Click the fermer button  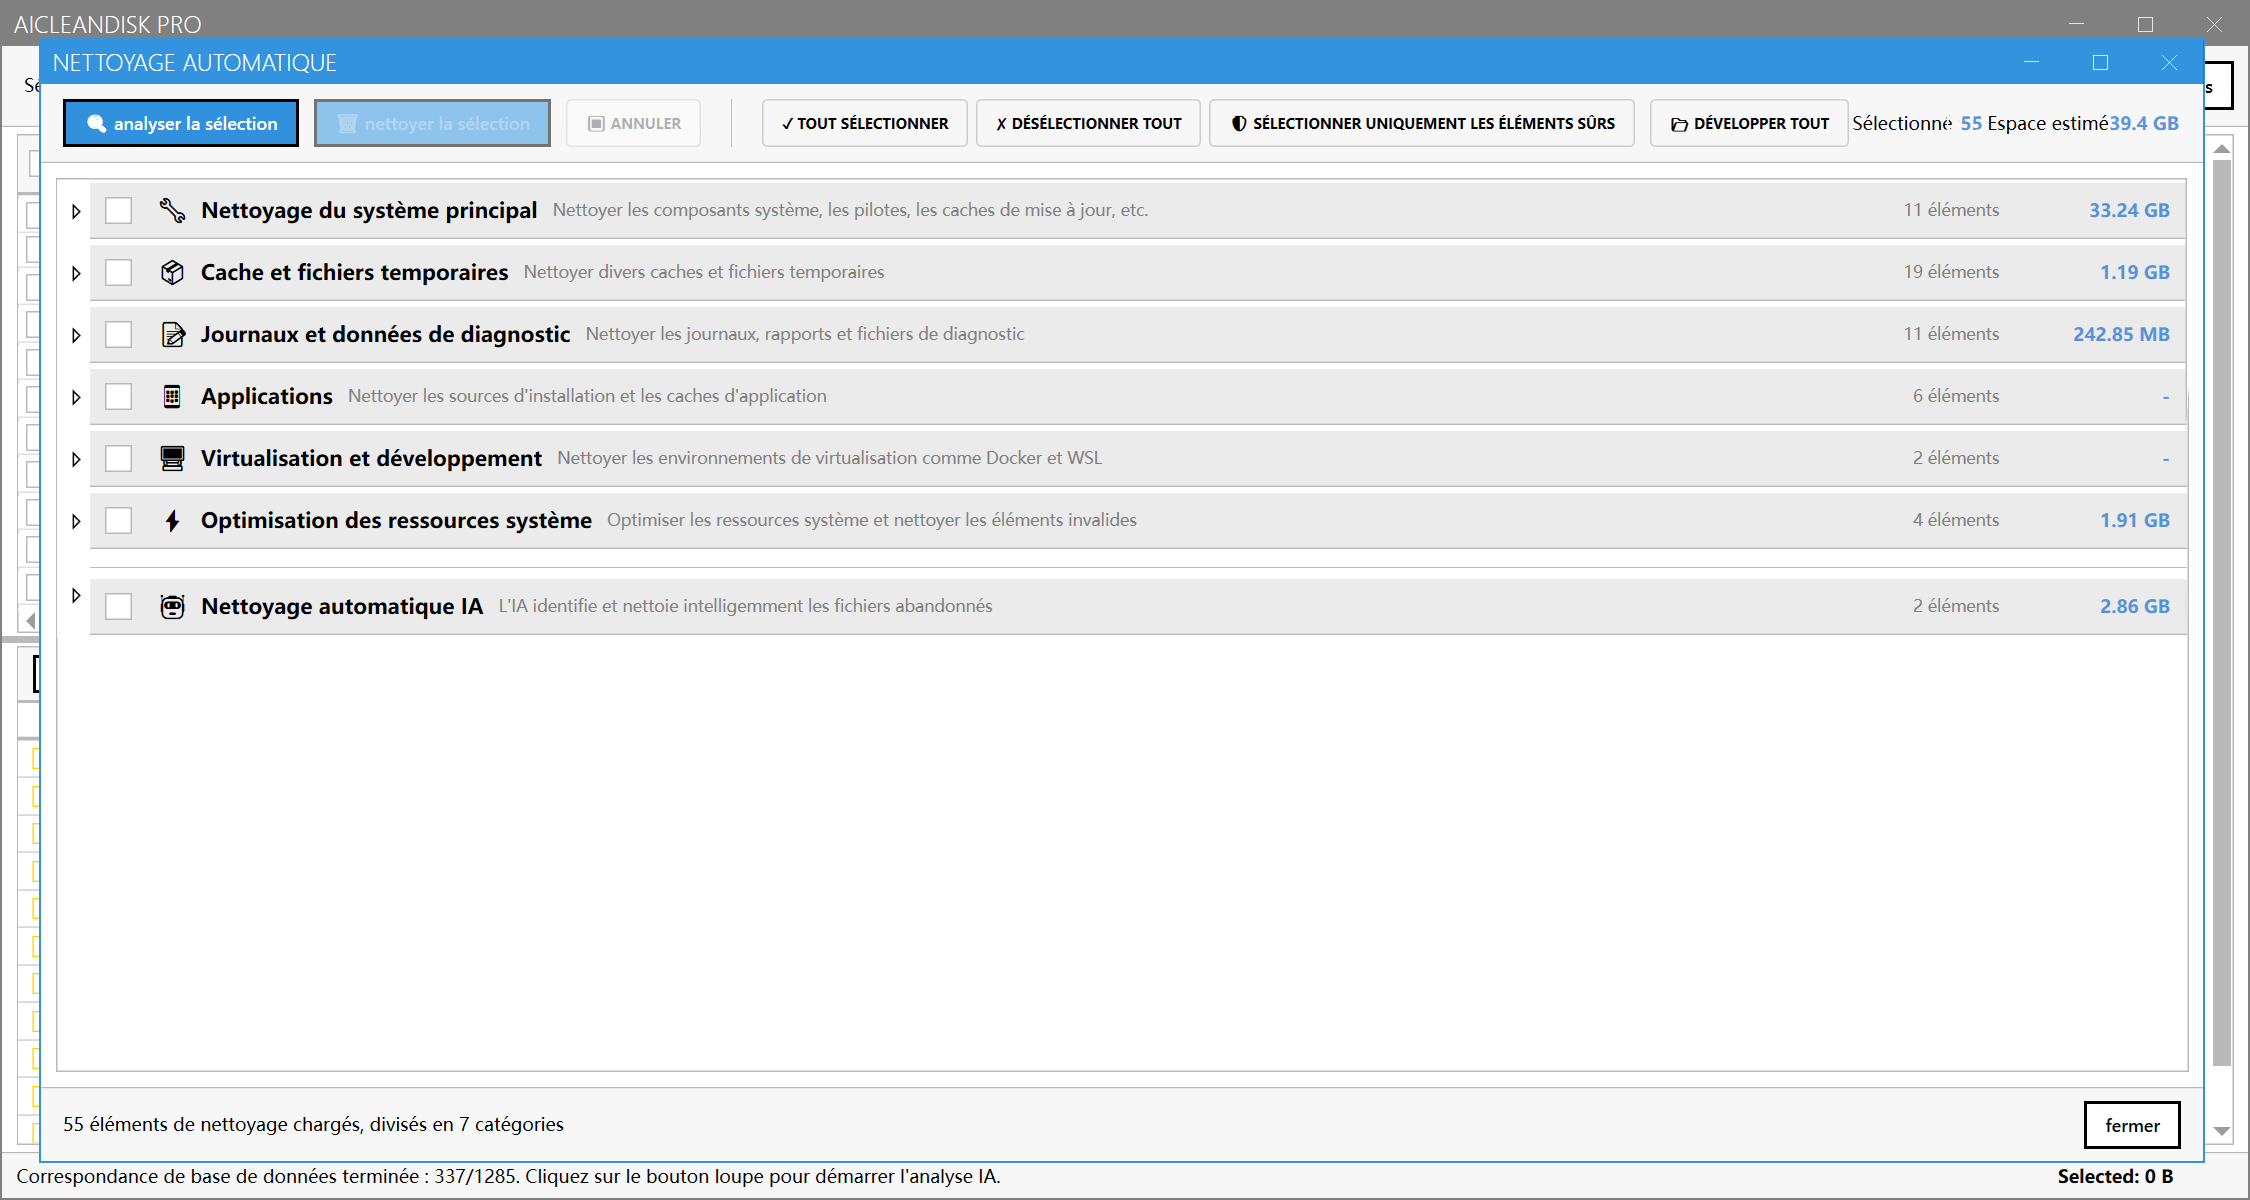pos(2132,1124)
